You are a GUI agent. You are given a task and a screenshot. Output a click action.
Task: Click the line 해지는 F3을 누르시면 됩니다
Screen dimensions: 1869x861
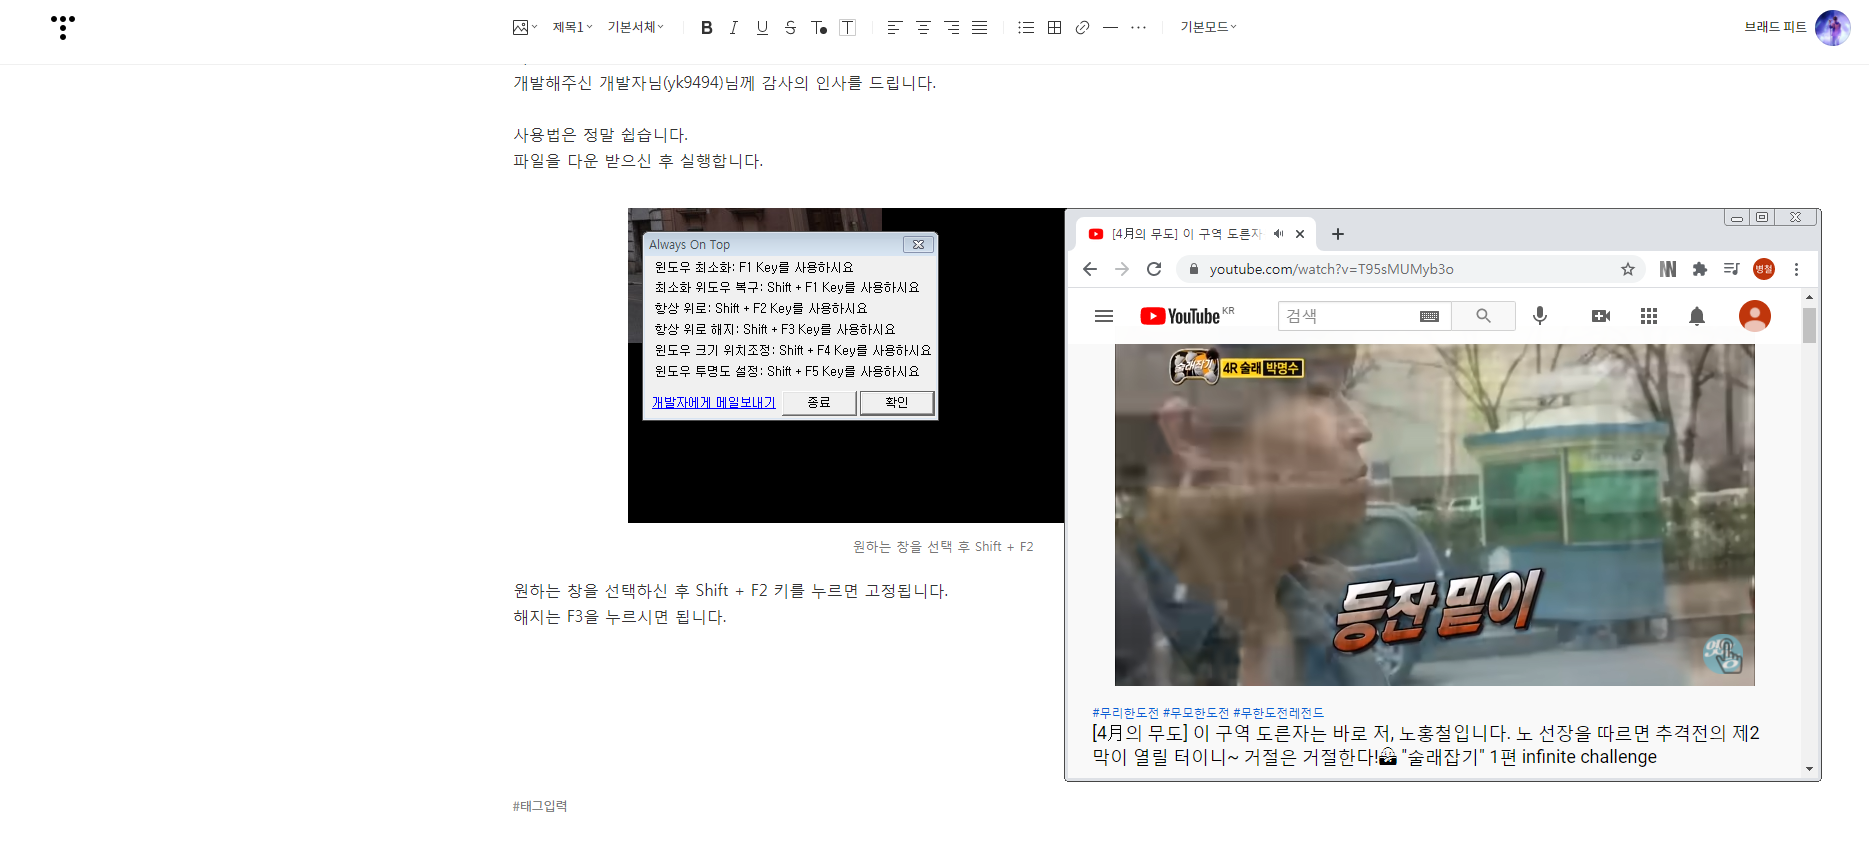pyautogui.click(x=620, y=617)
